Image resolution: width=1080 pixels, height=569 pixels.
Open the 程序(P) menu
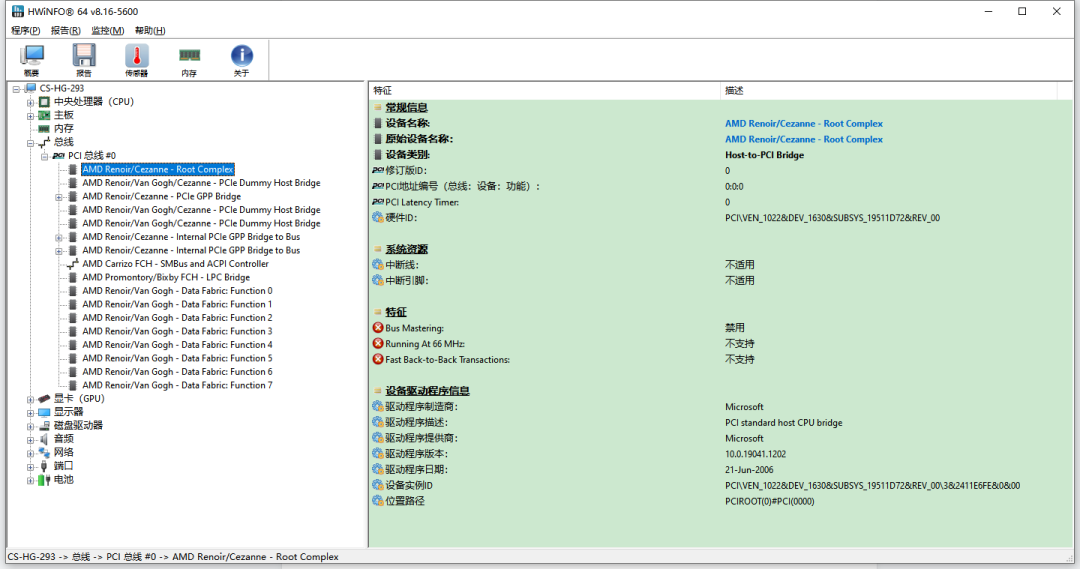point(25,30)
